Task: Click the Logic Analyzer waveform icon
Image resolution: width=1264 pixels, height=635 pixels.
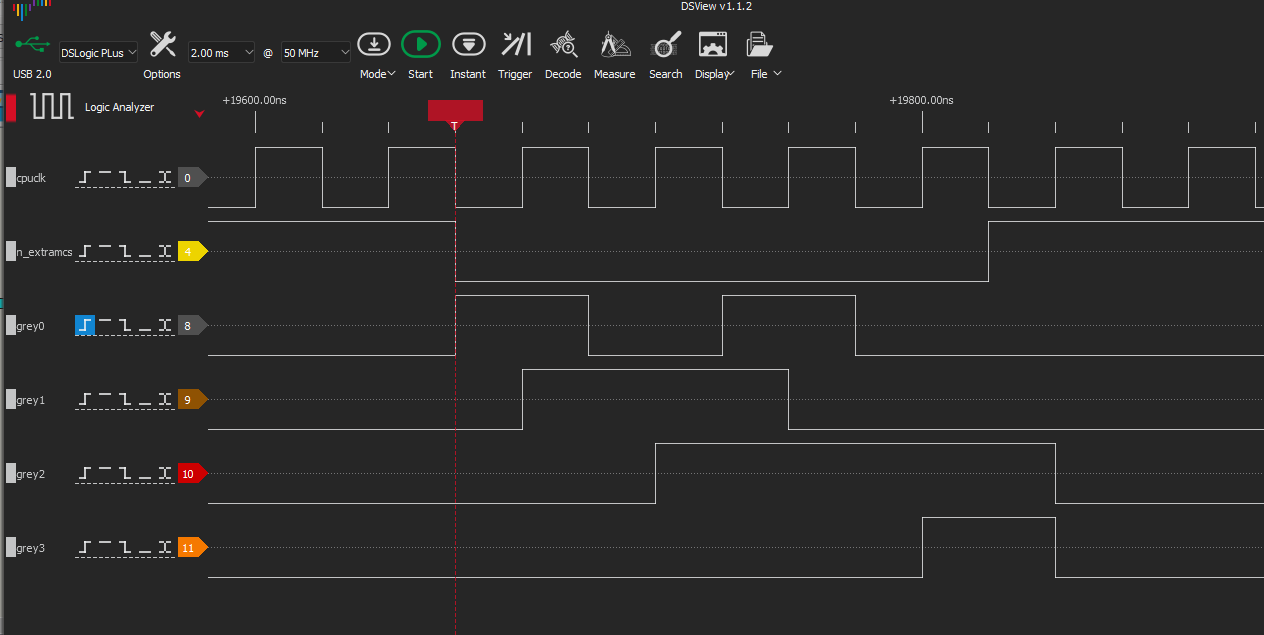Action: (52, 106)
